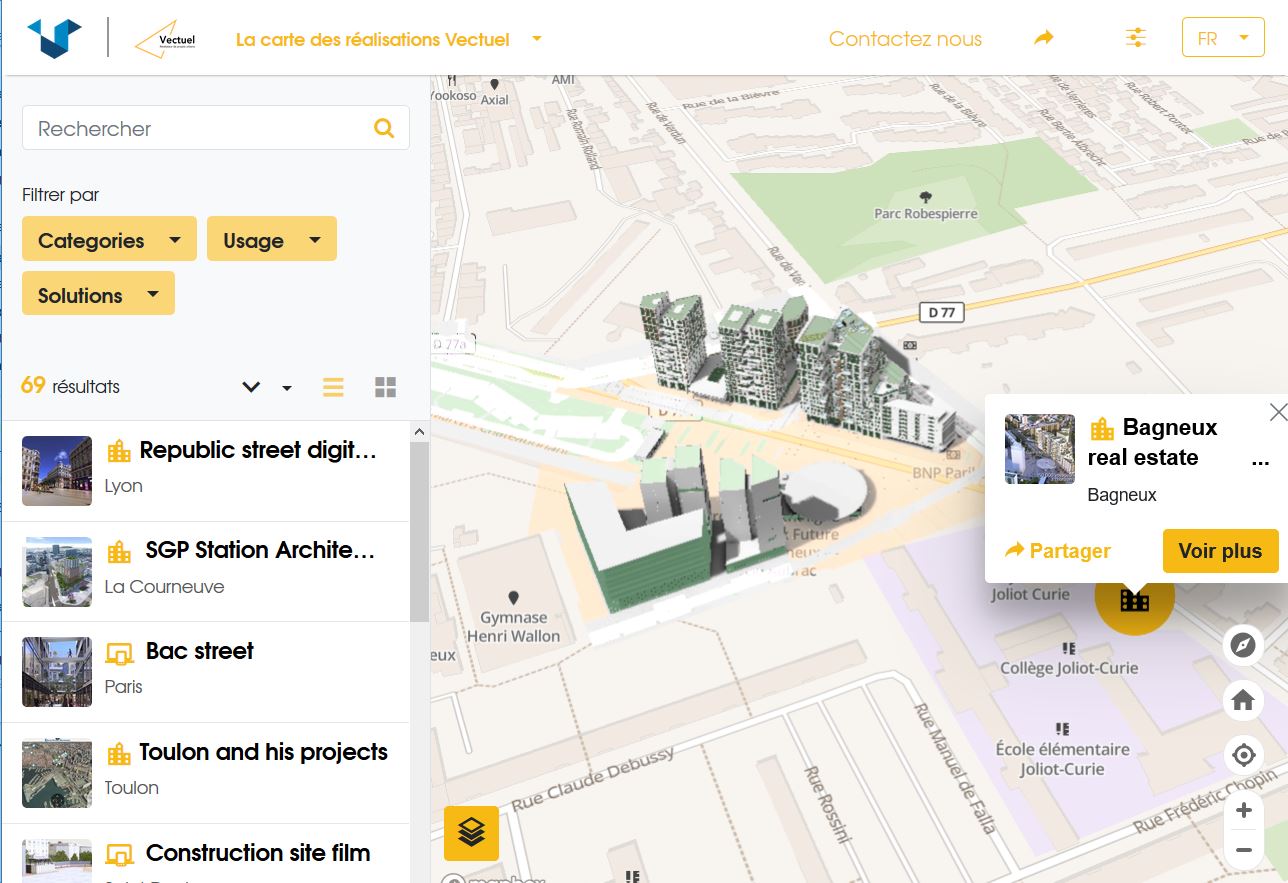Click Bagneux popup thumbnail image
This screenshot has height=883, width=1288.
point(1040,449)
